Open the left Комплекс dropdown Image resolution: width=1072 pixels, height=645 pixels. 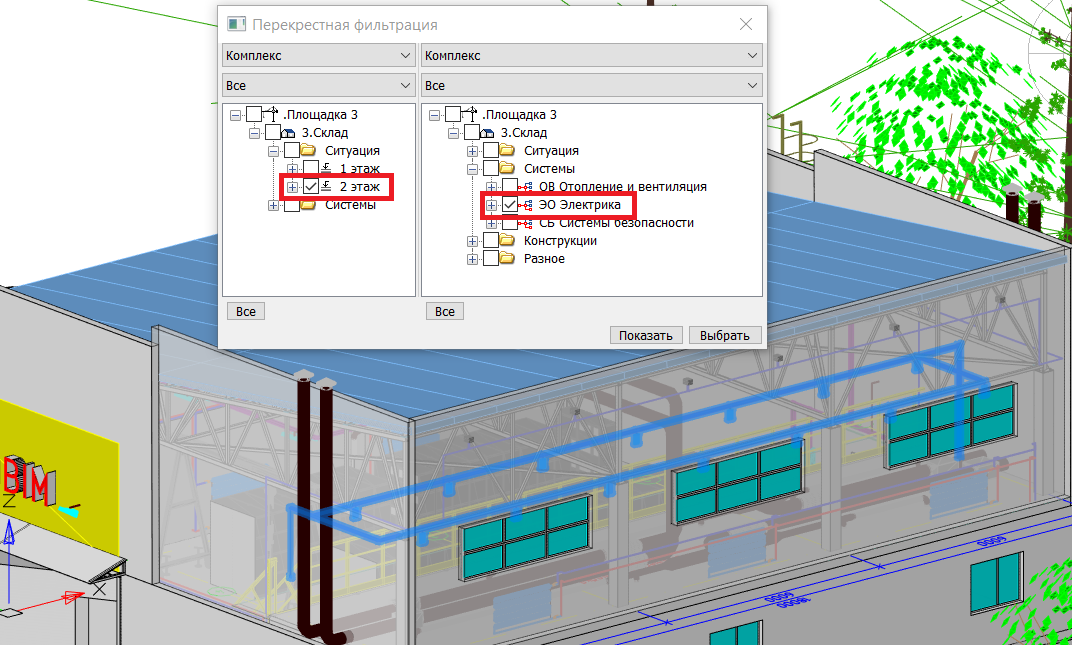318,55
